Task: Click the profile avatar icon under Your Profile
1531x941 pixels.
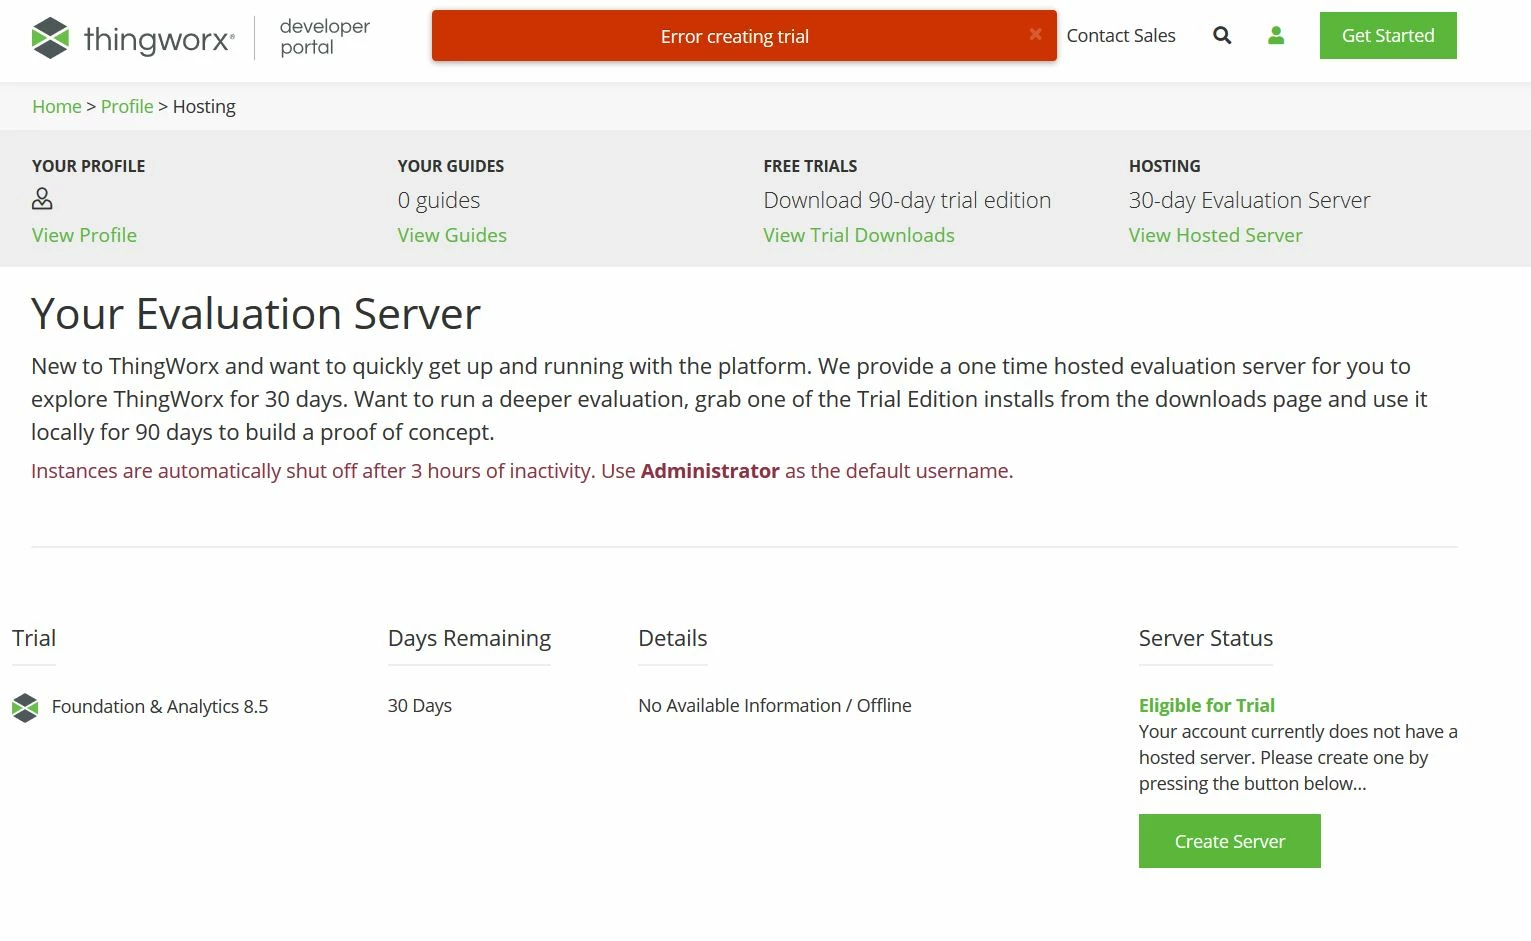Action: pos(42,199)
